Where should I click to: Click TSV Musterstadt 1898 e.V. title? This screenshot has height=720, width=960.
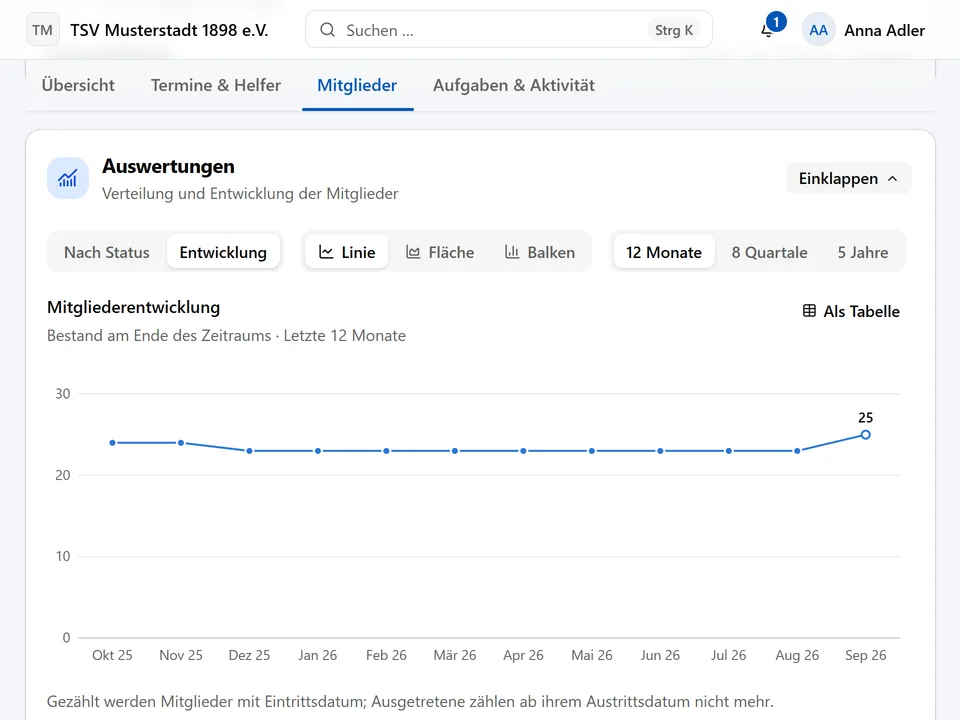(169, 30)
